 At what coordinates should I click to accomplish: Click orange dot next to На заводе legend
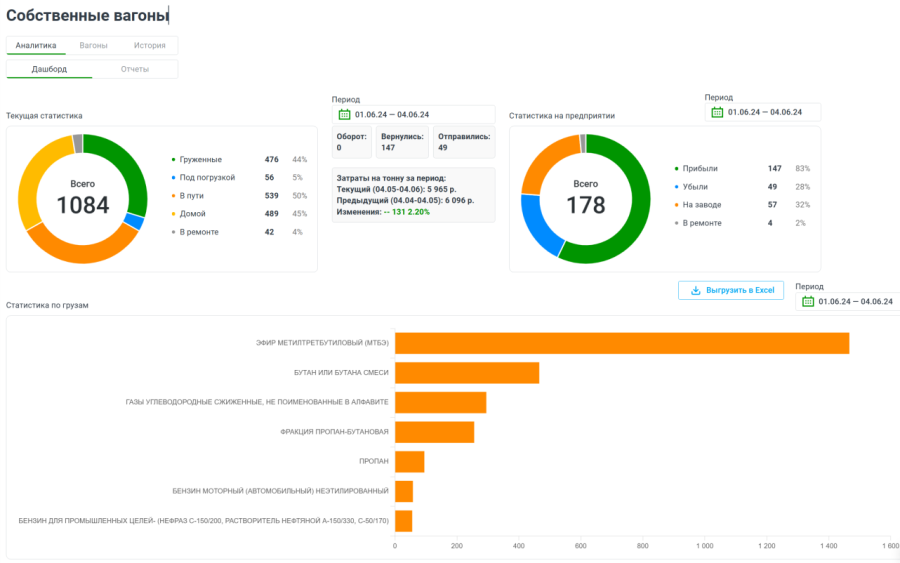click(x=676, y=205)
